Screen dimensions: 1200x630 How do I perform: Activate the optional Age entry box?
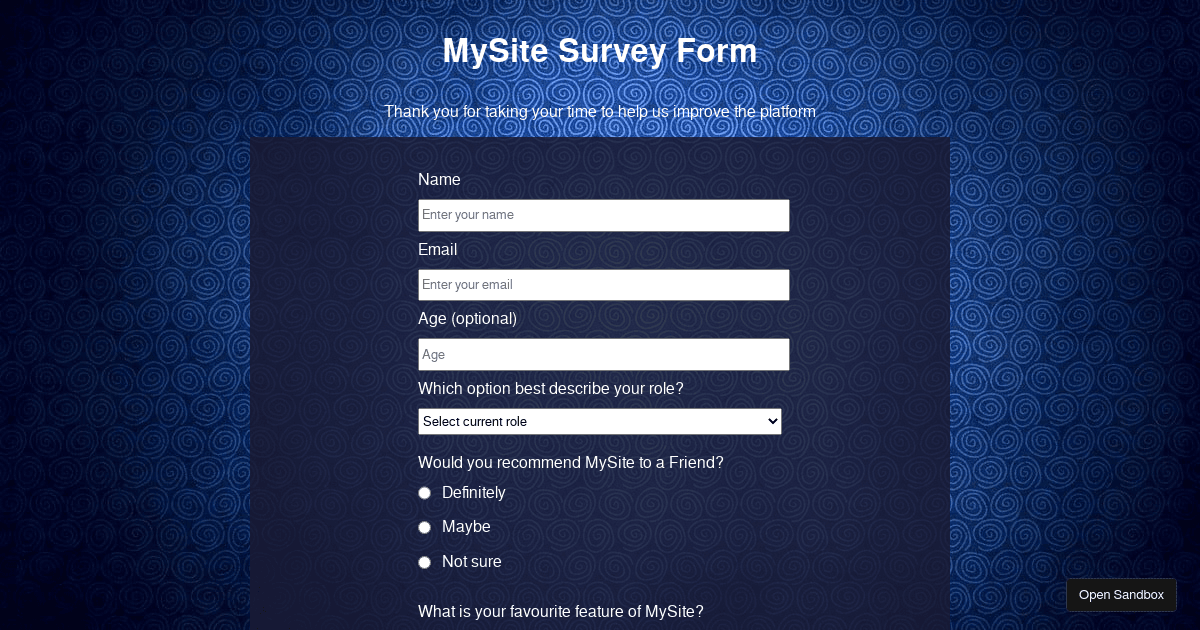click(604, 354)
